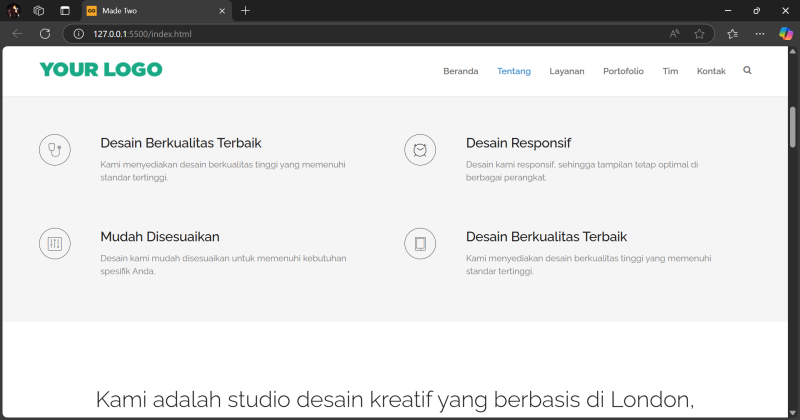Click the stethoscope feature icon
800x420 pixels.
[54, 150]
